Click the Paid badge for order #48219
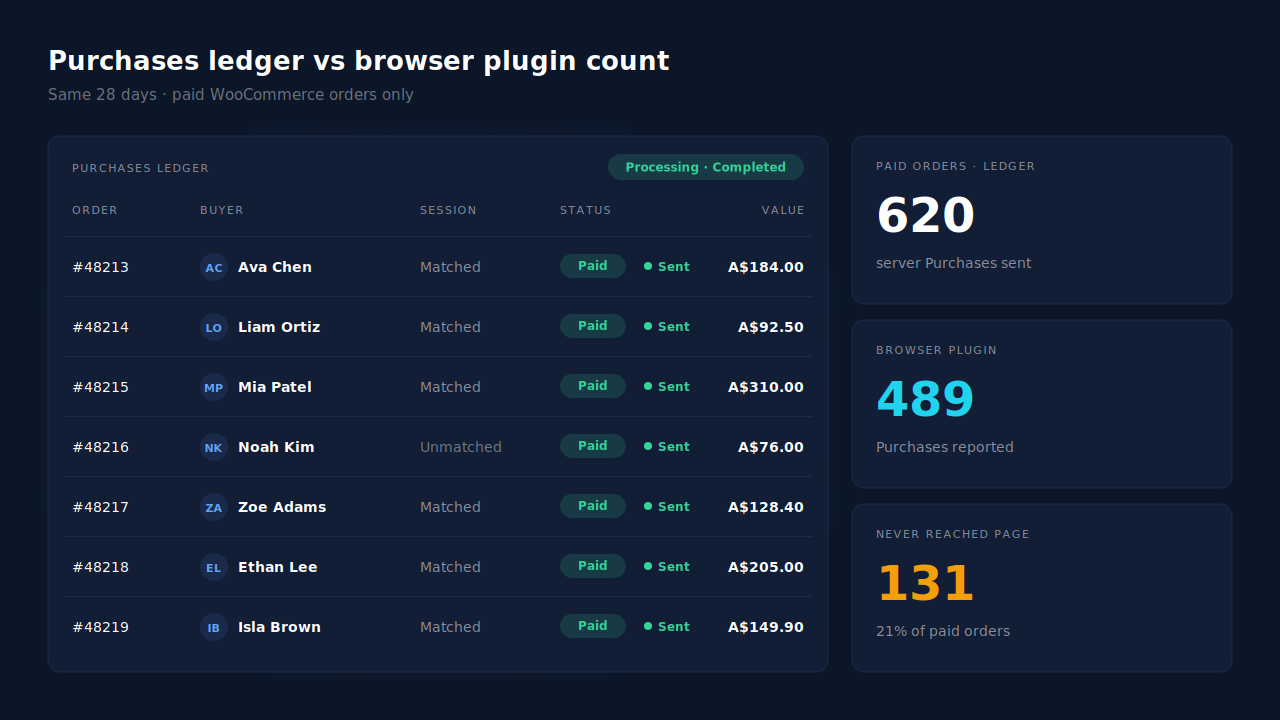Screen dimensions: 1280x720 coord(593,626)
